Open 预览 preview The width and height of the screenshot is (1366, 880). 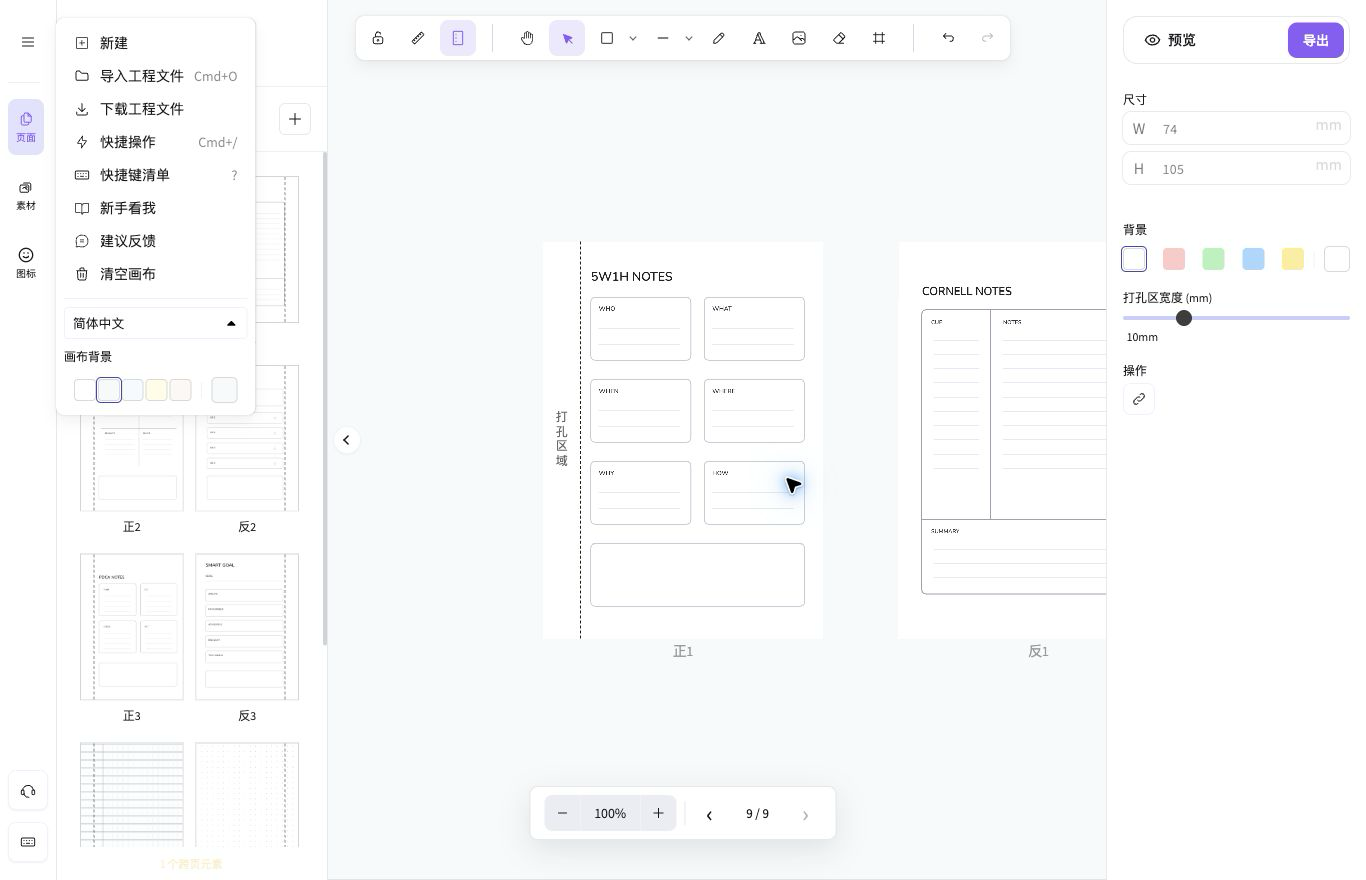click(x=1170, y=40)
